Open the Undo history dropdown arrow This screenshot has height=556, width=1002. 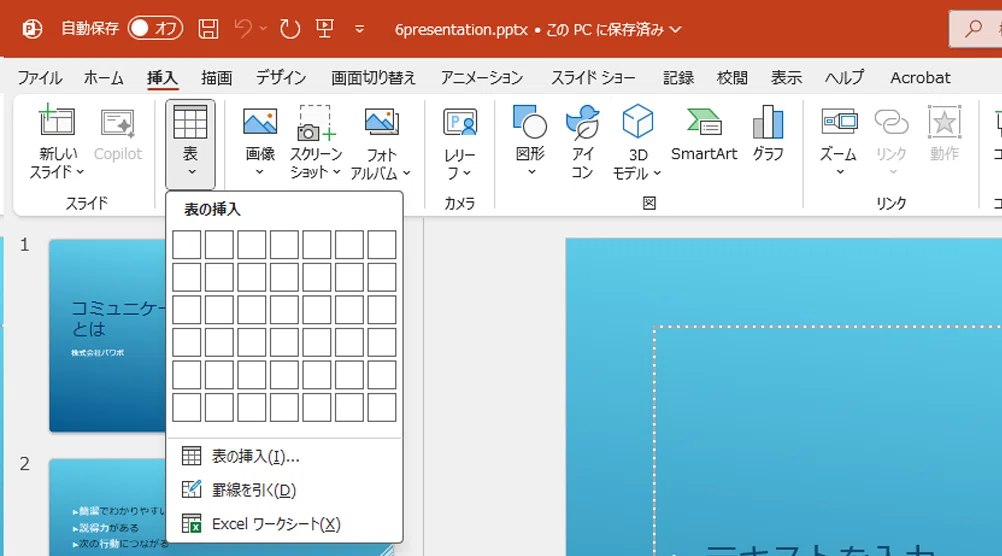pos(263,29)
